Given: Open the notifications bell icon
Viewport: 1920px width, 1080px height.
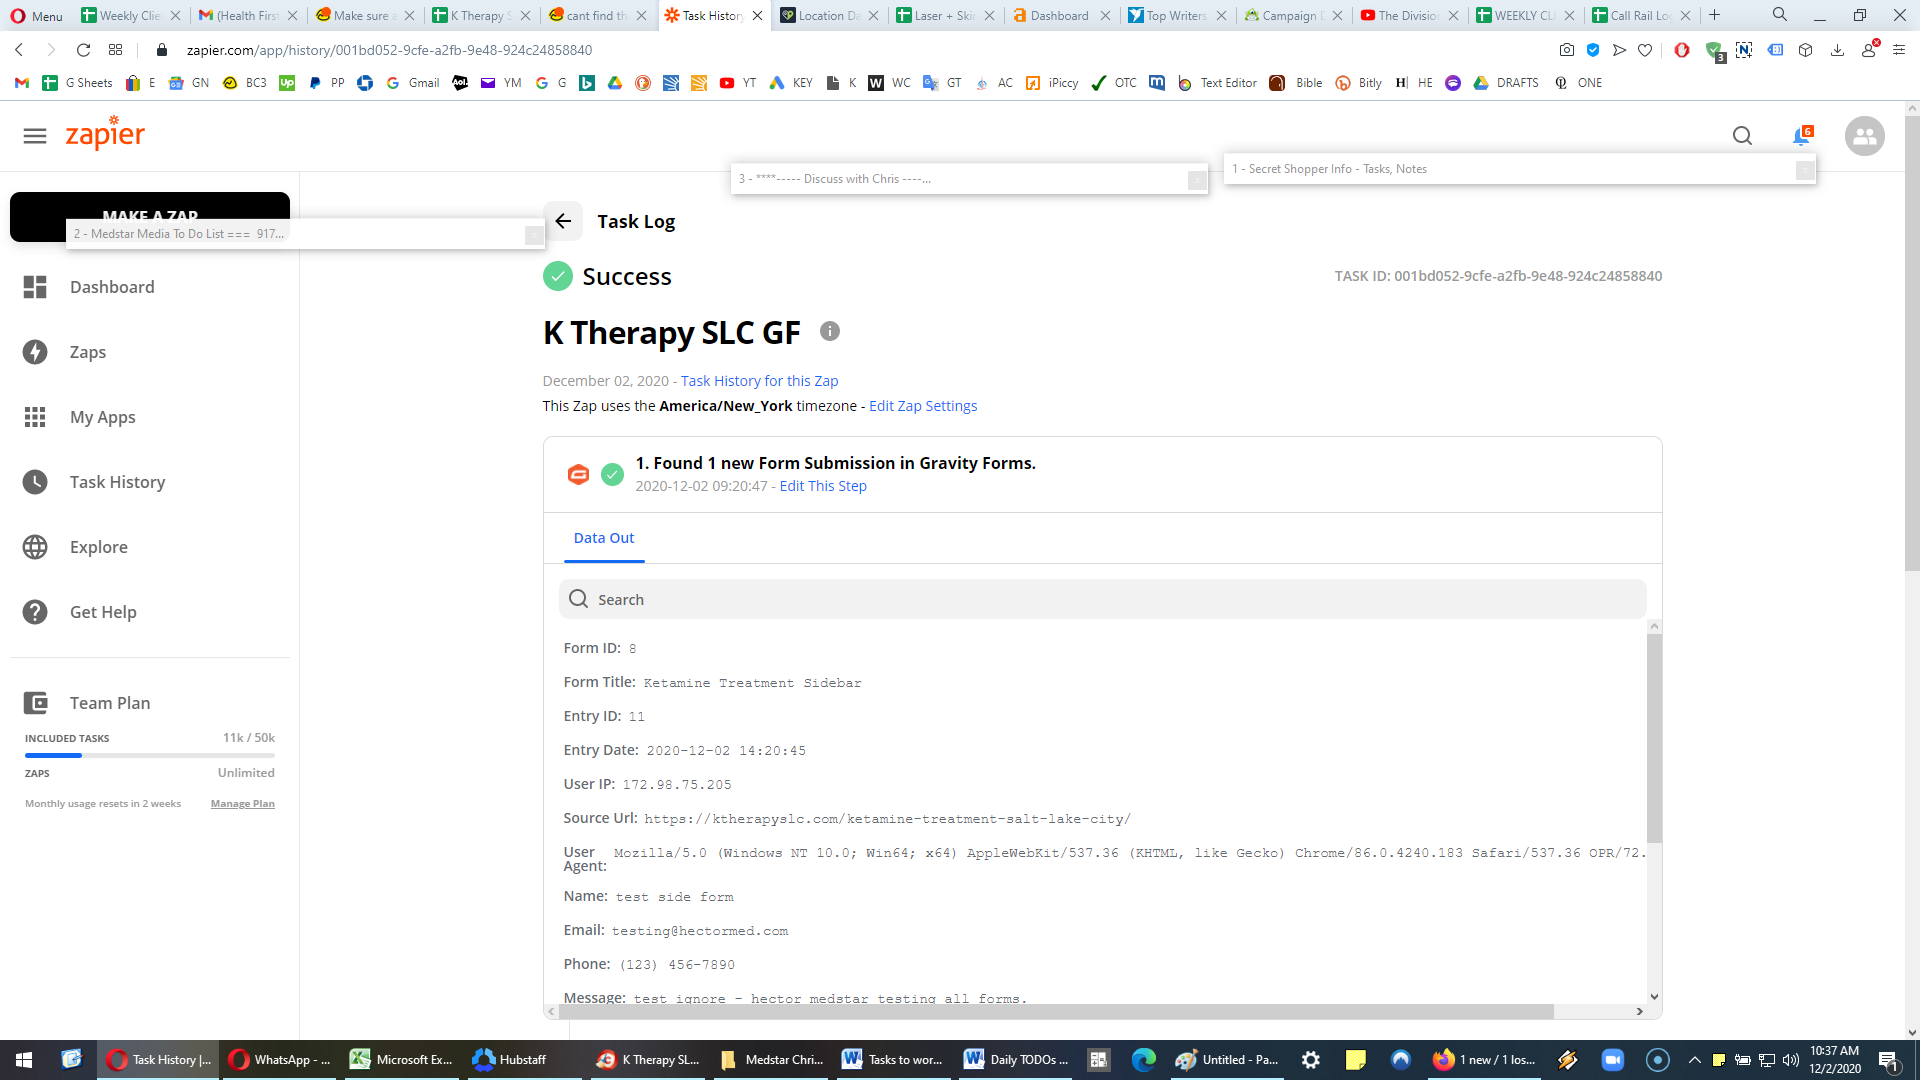Looking at the screenshot, I should (1802, 136).
